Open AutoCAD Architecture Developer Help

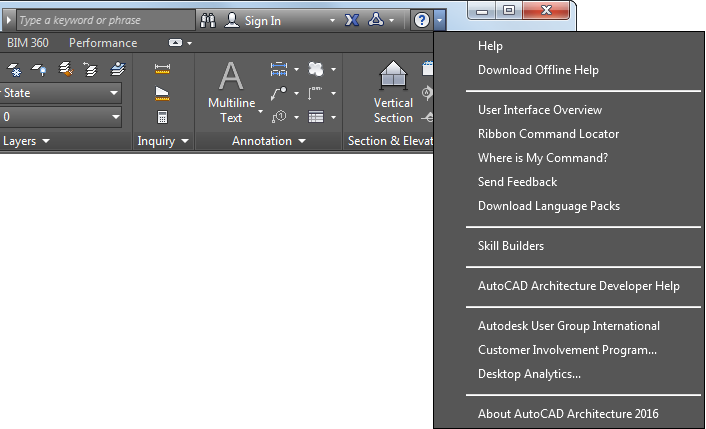[579, 286]
